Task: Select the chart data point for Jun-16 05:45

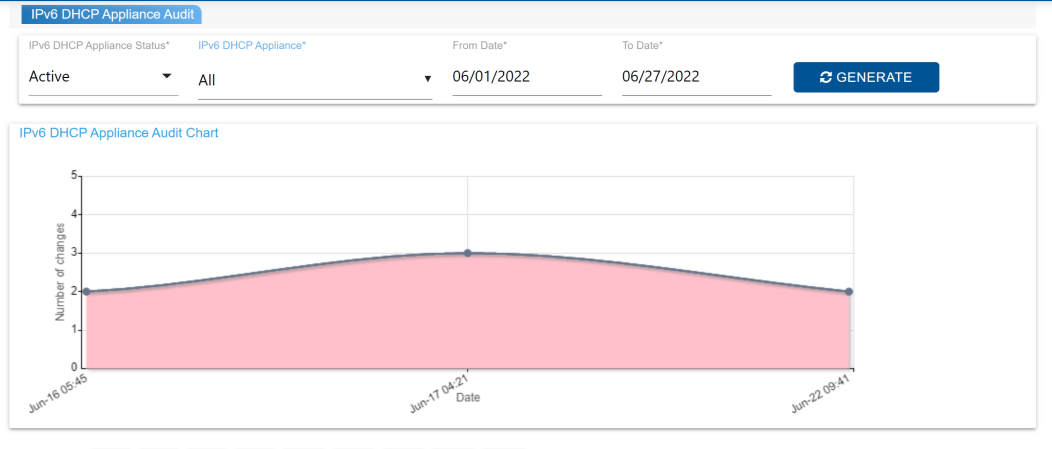Action: point(87,292)
